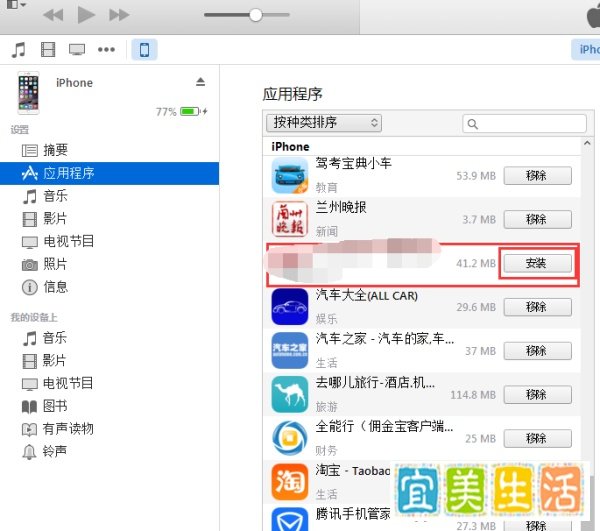Viewport: 600px width, 531px height.
Task: Open 电视节目 under settings
Action: coord(109,241)
